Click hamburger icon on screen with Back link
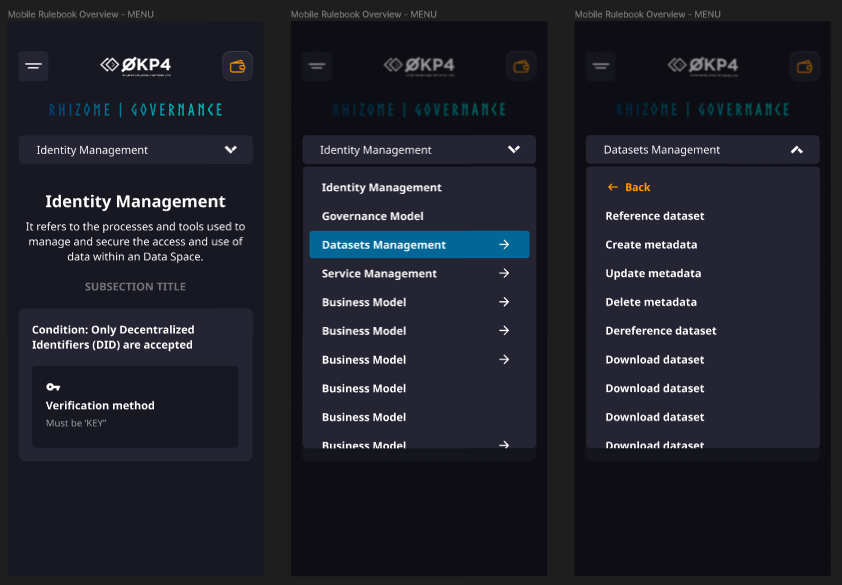The width and height of the screenshot is (842, 585). pyautogui.click(x=600, y=66)
